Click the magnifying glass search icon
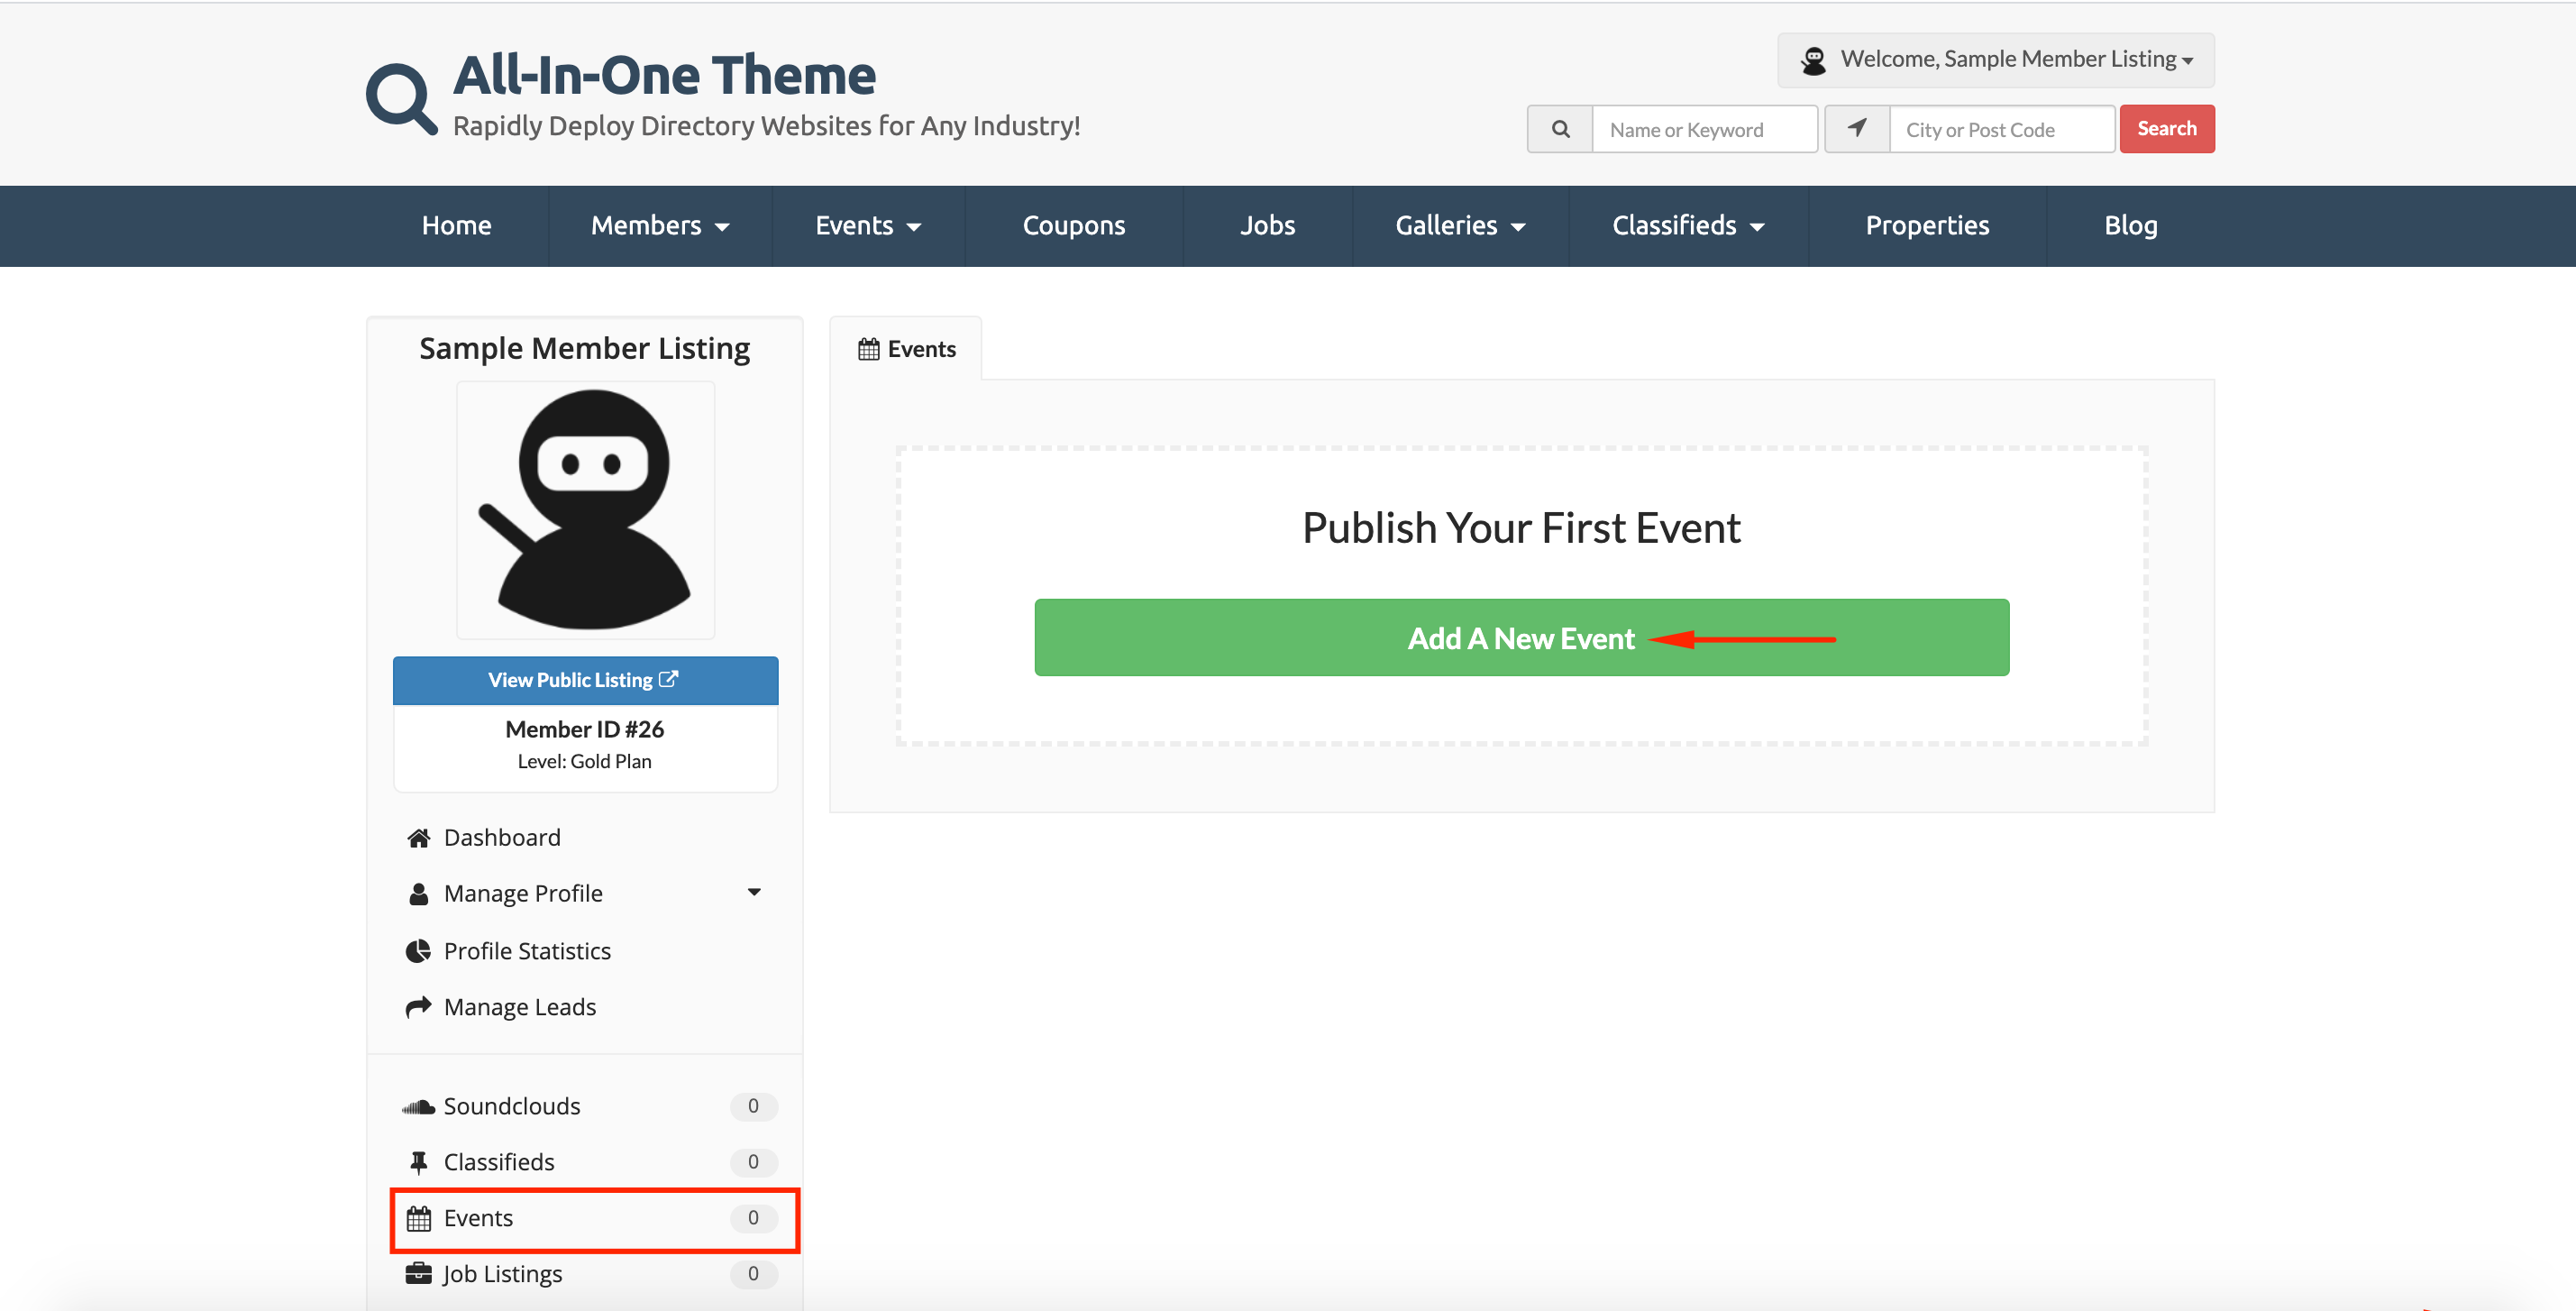The width and height of the screenshot is (2576, 1311). [1560, 129]
